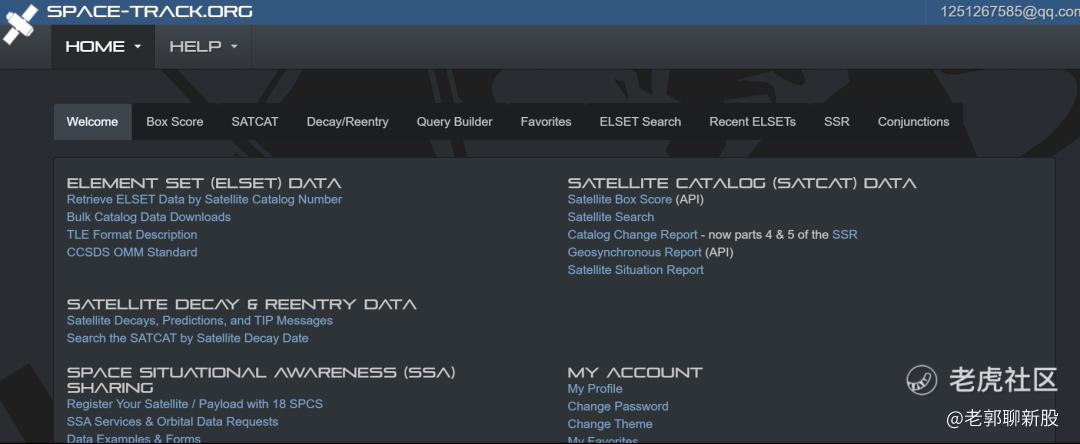Open Satellite Decays, Predictions, and TIP Messages
This screenshot has height=444, width=1080.
200,321
